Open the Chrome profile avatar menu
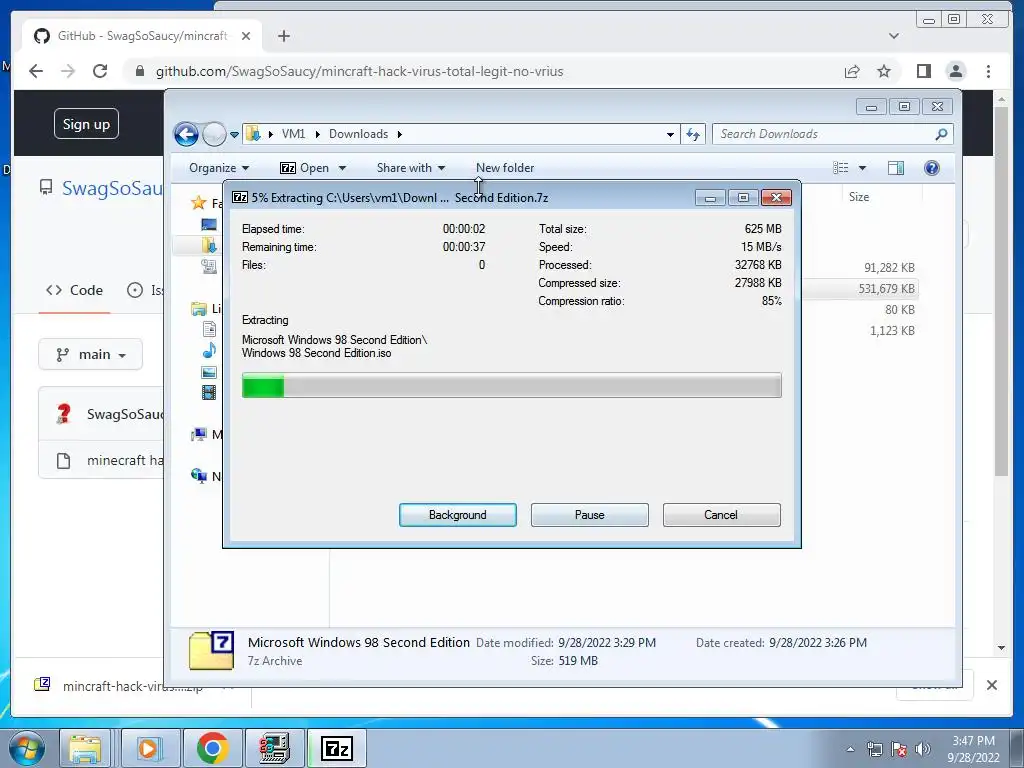Screen dimensions: 1024x768 pyautogui.click(x=956, y=71)
